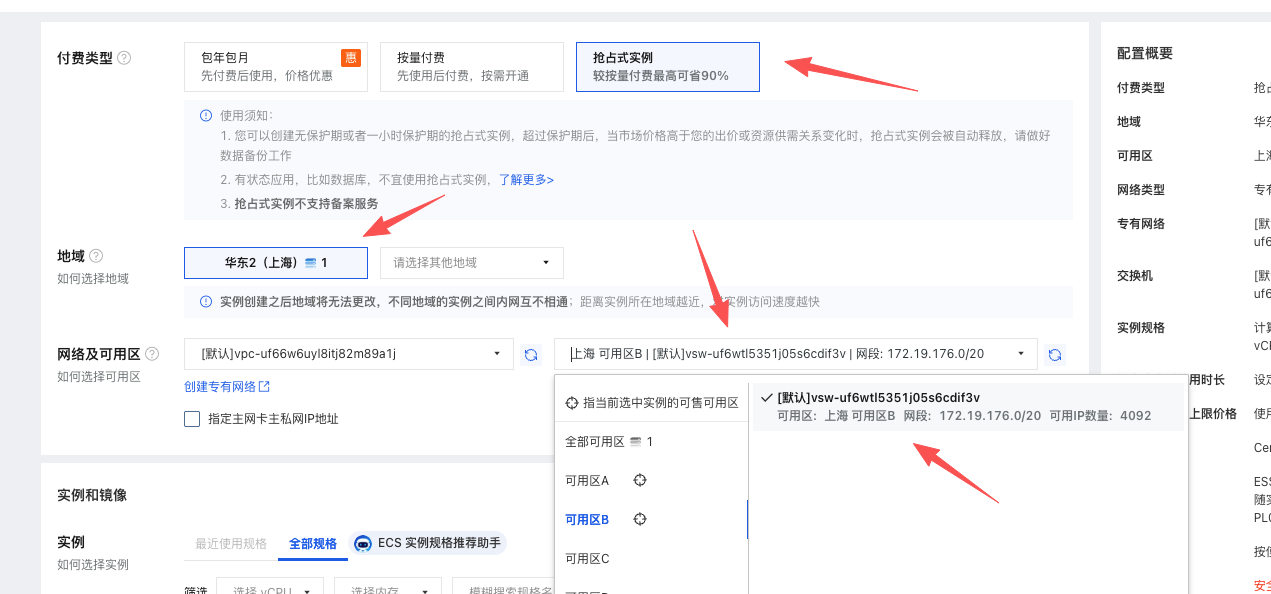The height and width of the screenshot is (594, 1271).
Task: Enable 指定主网卡主私网IP地址 checkbox
Action: click(192, 419)
